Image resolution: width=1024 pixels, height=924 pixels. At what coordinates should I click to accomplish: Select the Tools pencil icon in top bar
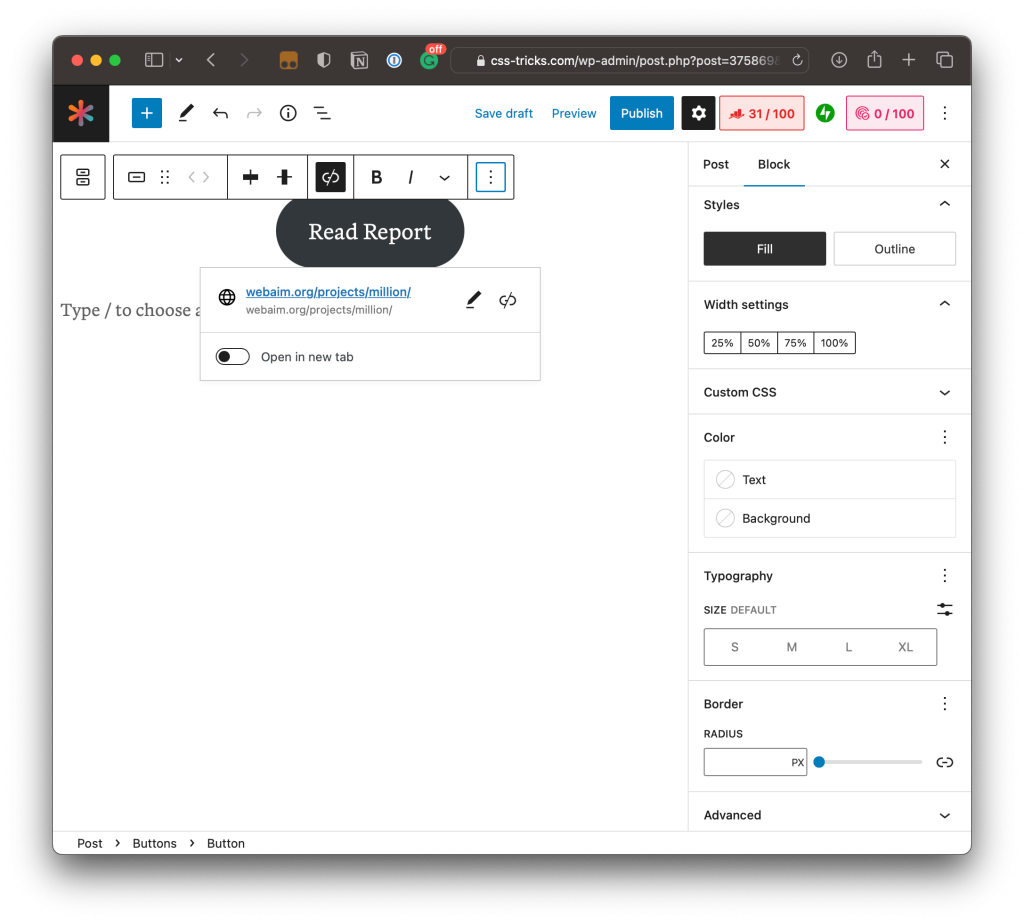click(x=186, y=113)
